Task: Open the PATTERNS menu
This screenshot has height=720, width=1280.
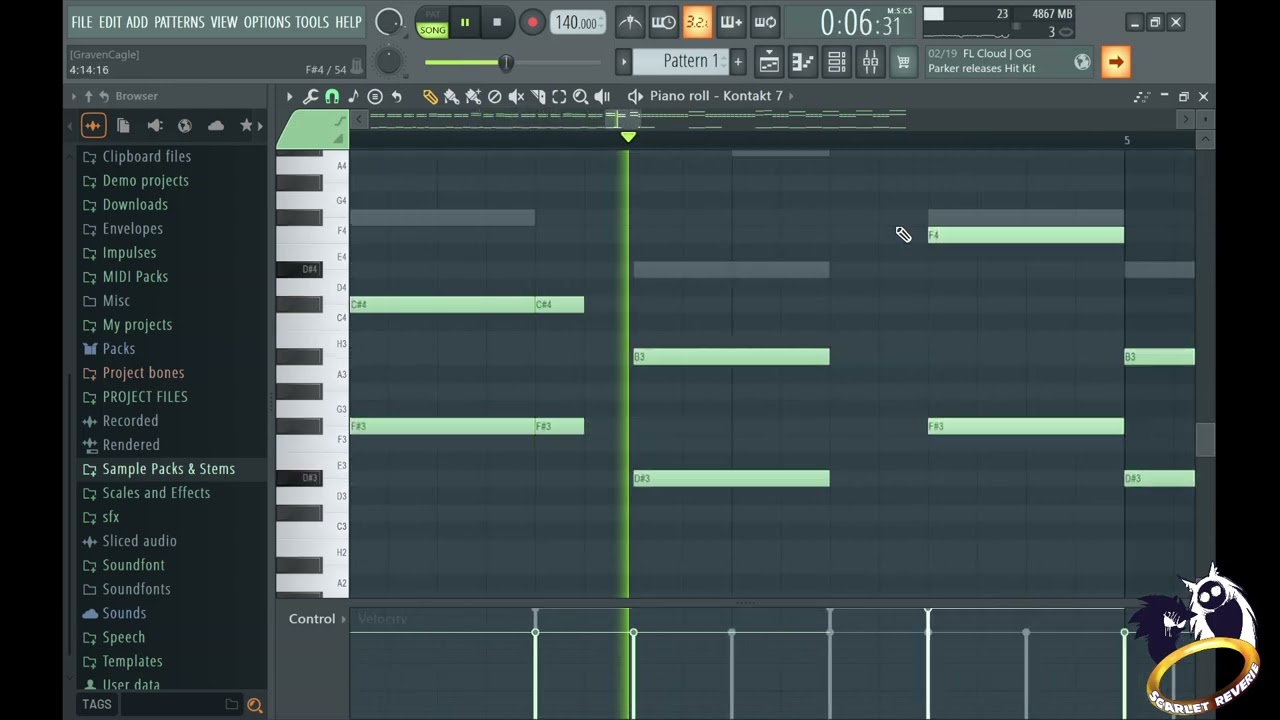Action: pyautogui.click(x=179, y=22)
